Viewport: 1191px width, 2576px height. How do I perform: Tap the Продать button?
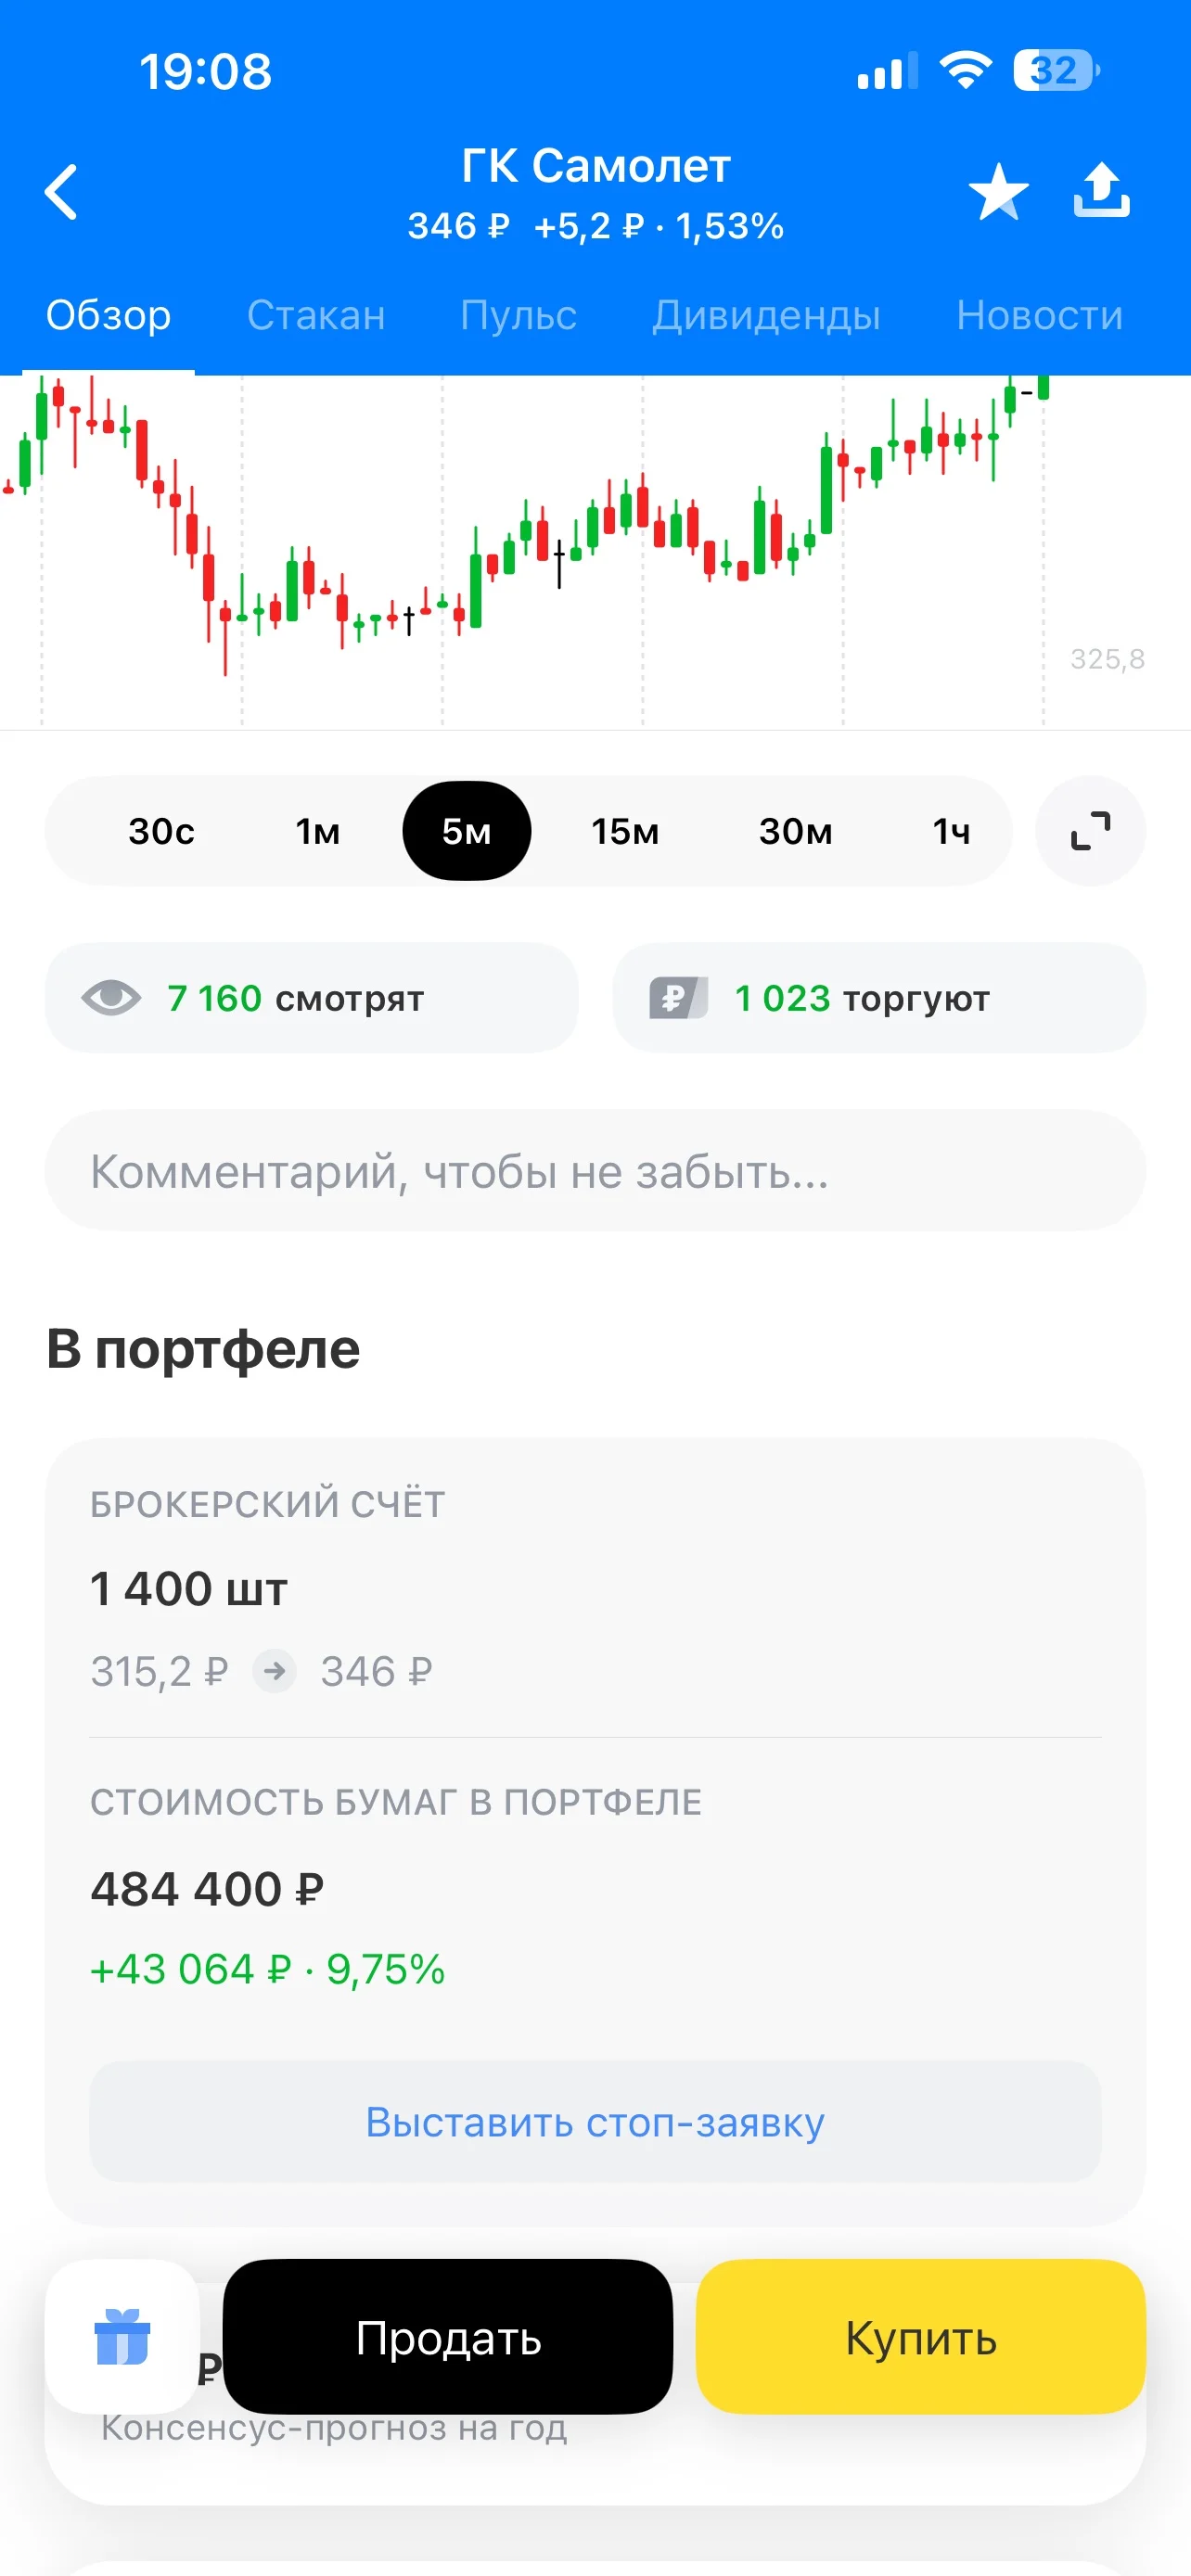(x=448, y=2337)
